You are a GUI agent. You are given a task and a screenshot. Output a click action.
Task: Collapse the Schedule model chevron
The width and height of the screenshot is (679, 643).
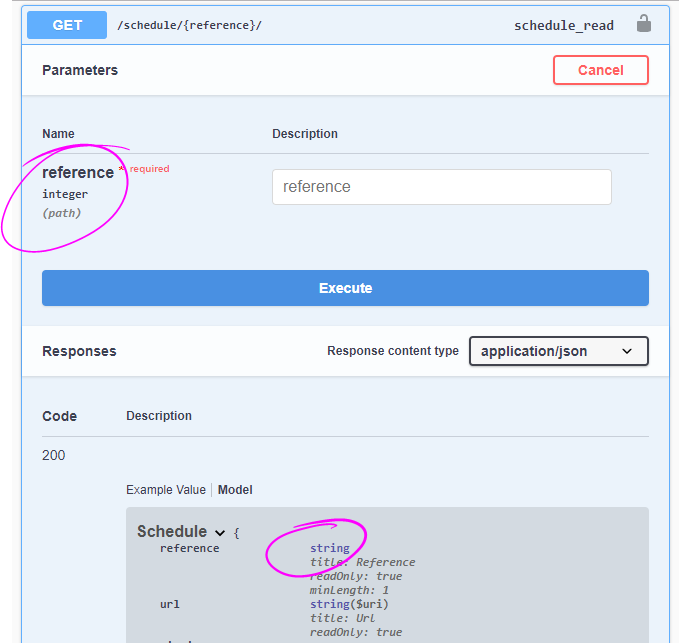[x=220, y=533]
